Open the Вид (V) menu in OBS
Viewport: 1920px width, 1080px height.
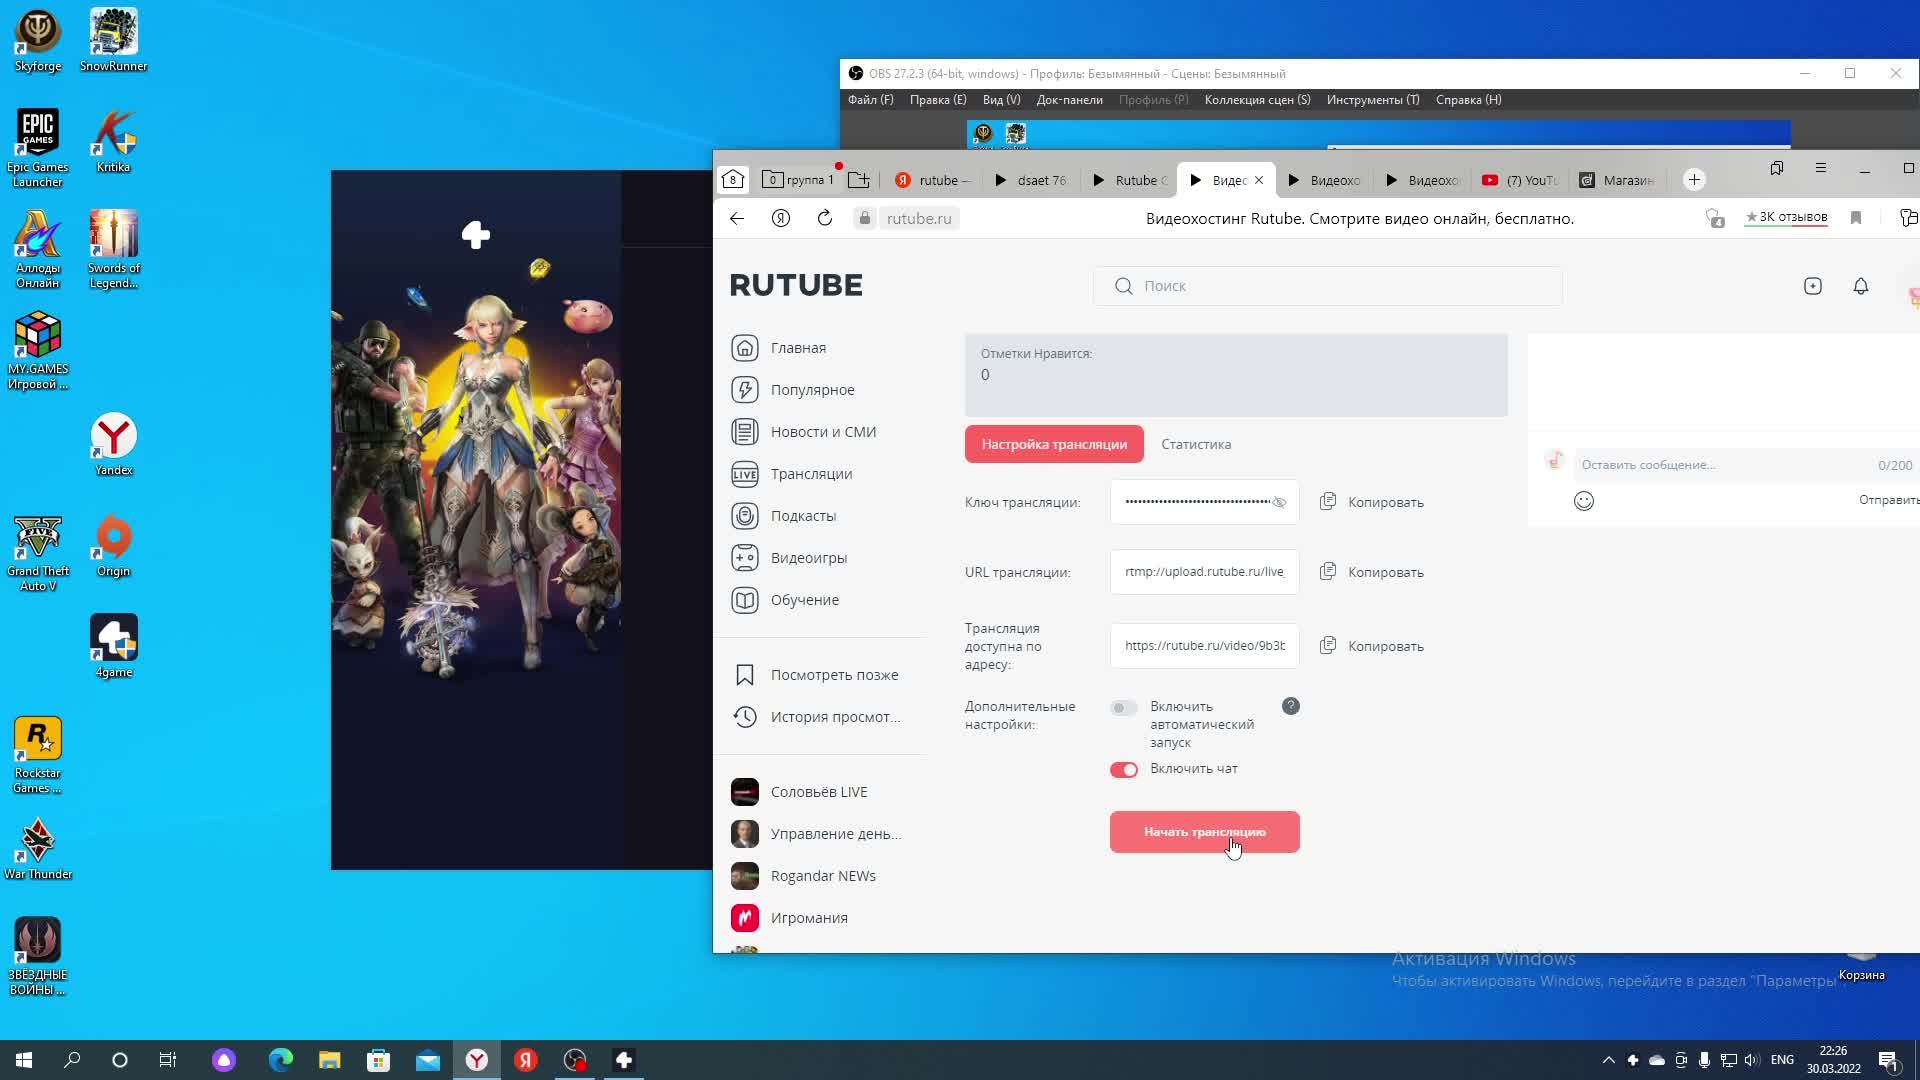click(x=1000, y=100)
